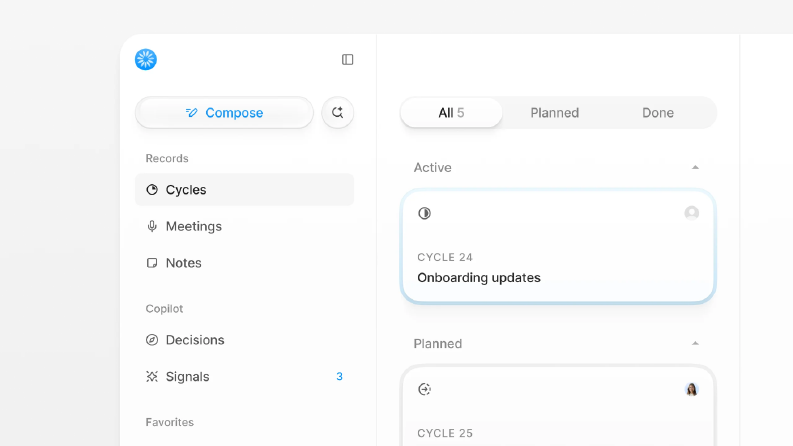Click the Records section label

(167, 158)
